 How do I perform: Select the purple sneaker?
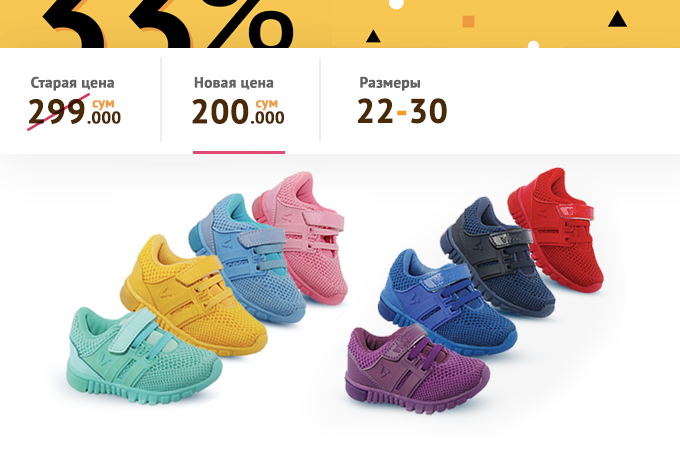pyautogui.click(x=416, y=368)
